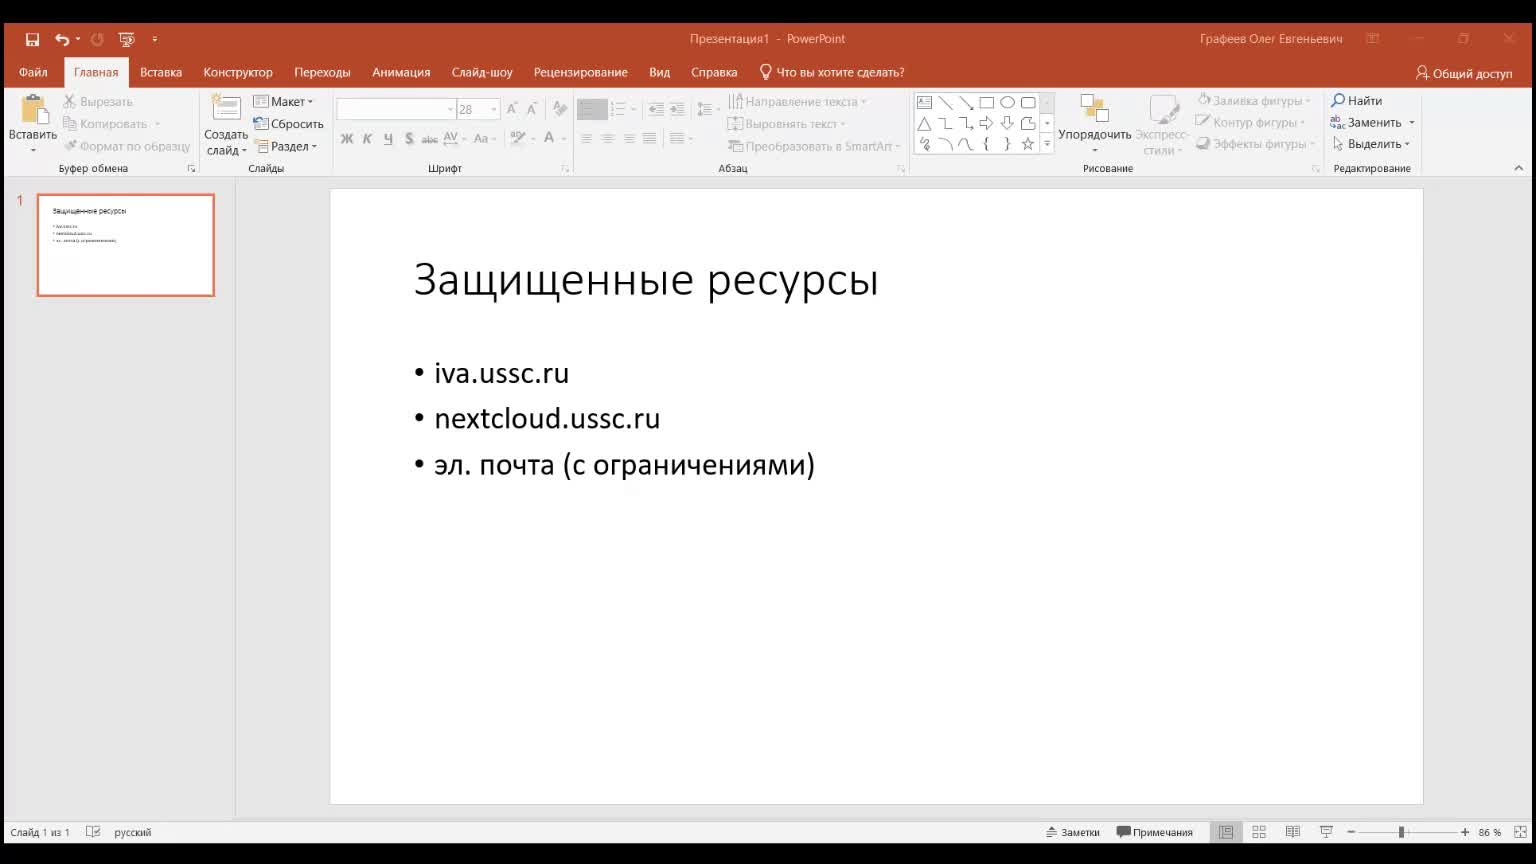Image resolution: width=1536 pixels, height=864 pixels.
Task: Click the Create slide (Создать слайд) icon
Action: point(226,109)
